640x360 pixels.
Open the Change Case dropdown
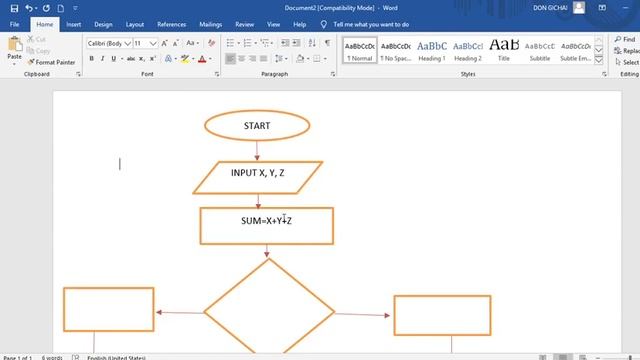(x=192, y=43)
